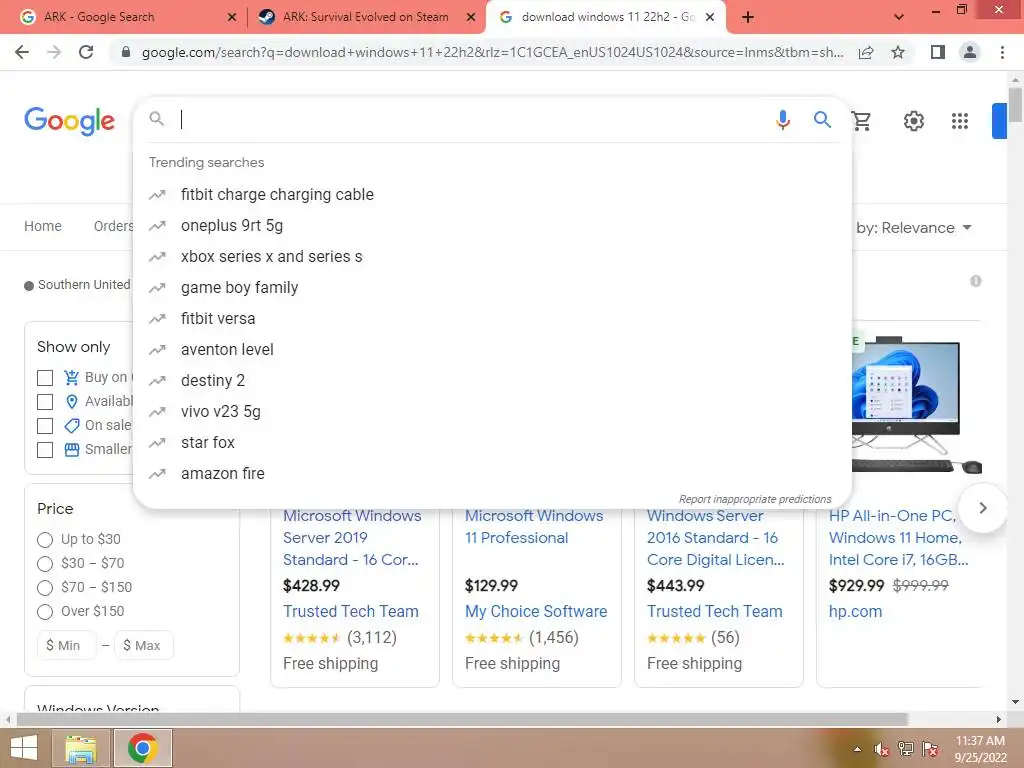Toggle the Chrome side panel icon
This screenshot has height=768, width=1024.
coord(938,52)
